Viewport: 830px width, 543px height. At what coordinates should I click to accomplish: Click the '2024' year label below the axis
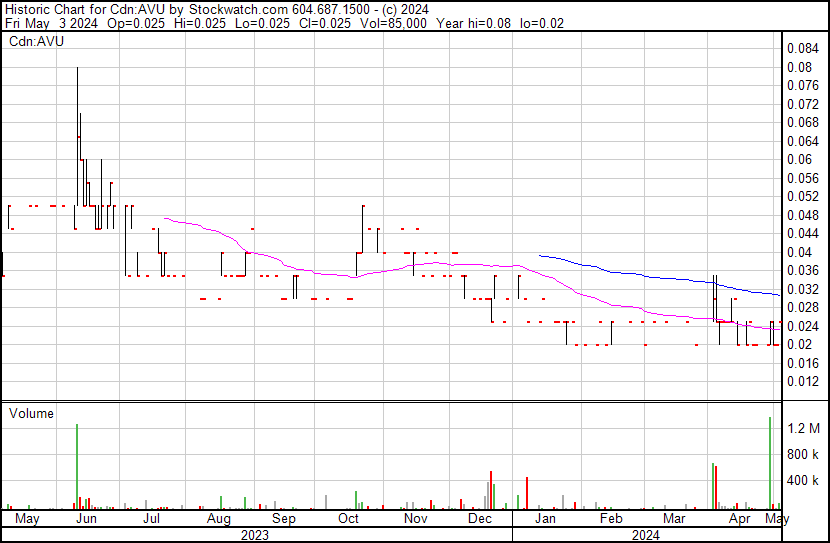646,535
